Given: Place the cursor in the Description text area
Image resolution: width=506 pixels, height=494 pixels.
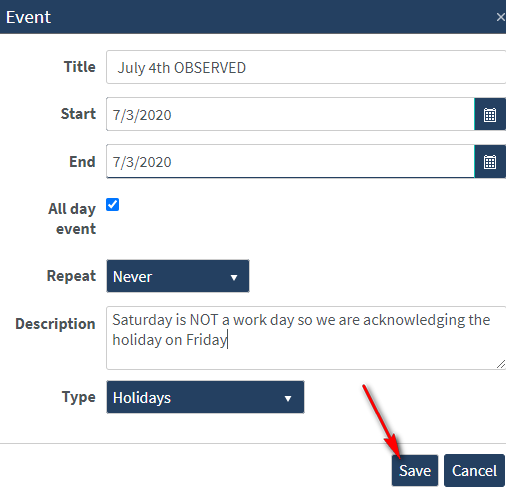Looking at the screenshot, I should click(306, 338).
